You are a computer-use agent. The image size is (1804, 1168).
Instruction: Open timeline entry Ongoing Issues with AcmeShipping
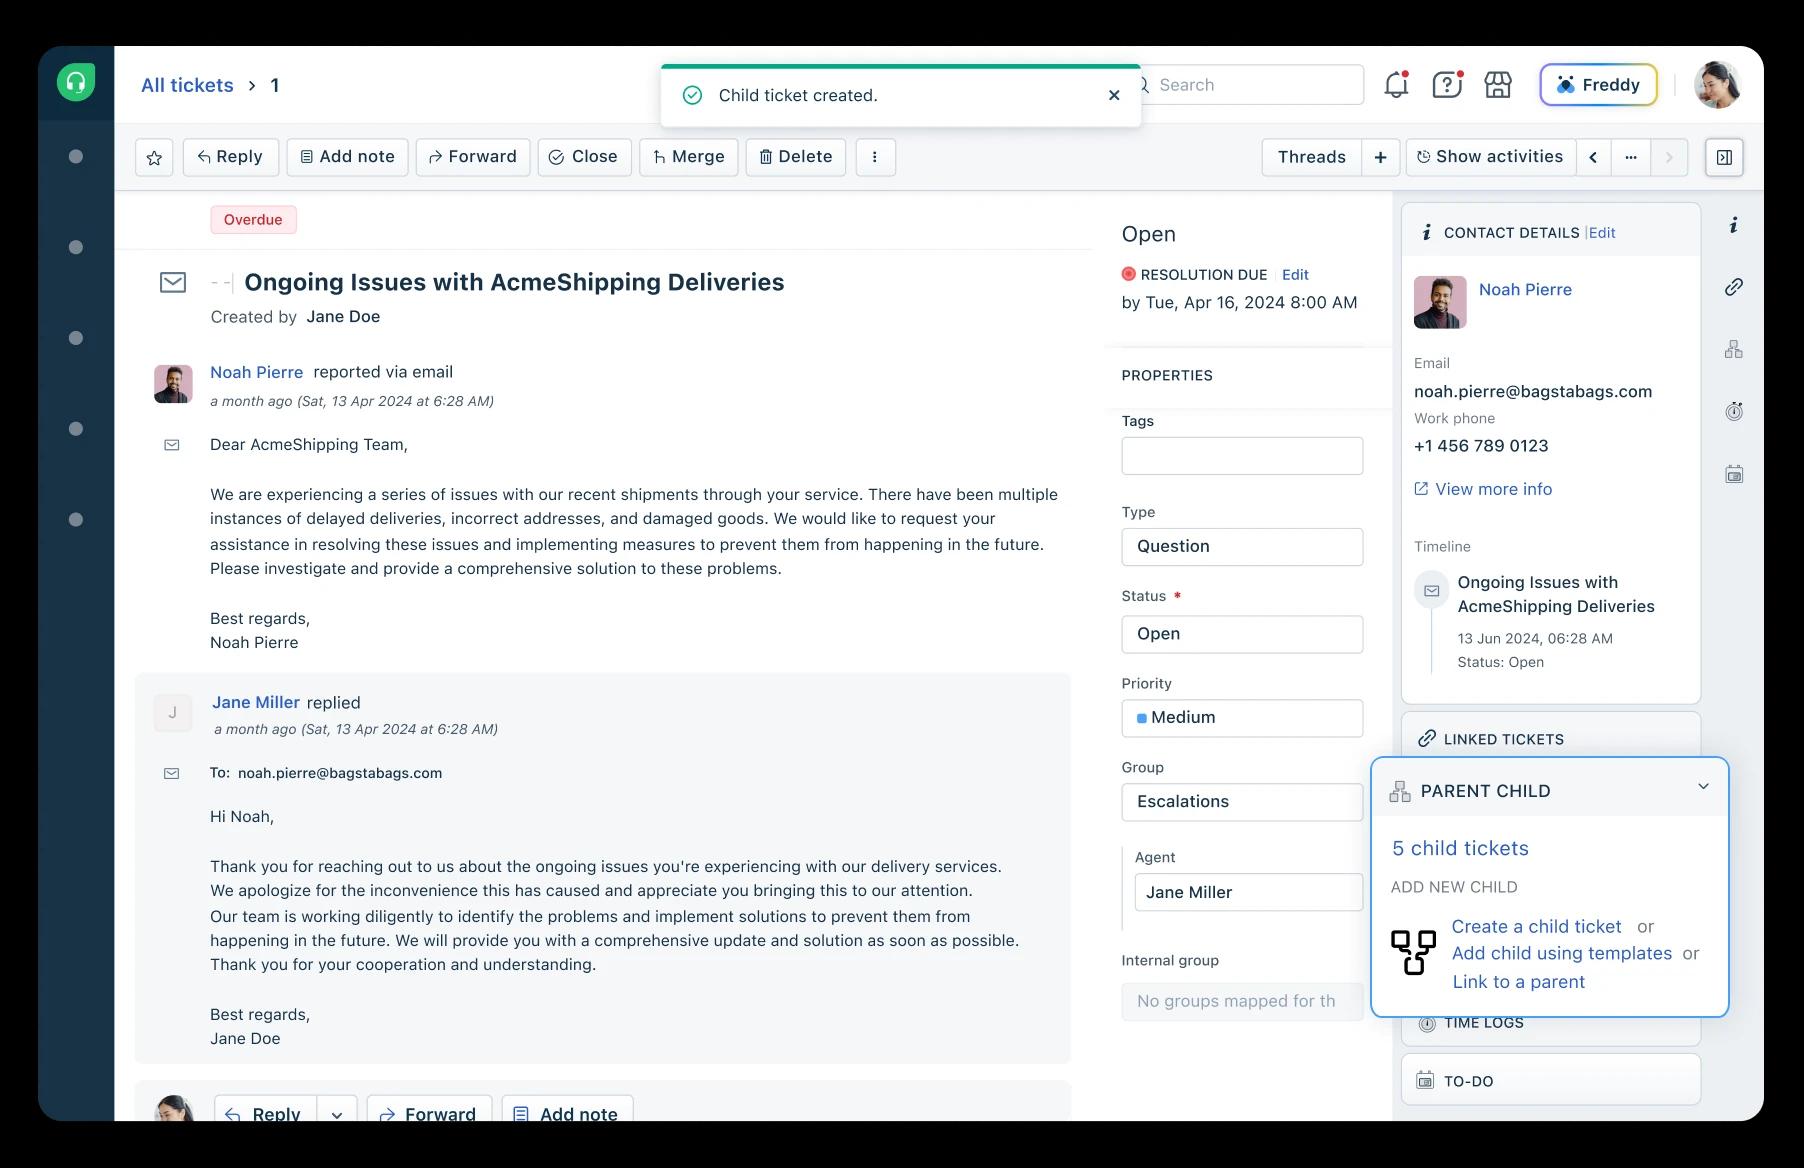pyautogui.click(x=1555, y=594)
